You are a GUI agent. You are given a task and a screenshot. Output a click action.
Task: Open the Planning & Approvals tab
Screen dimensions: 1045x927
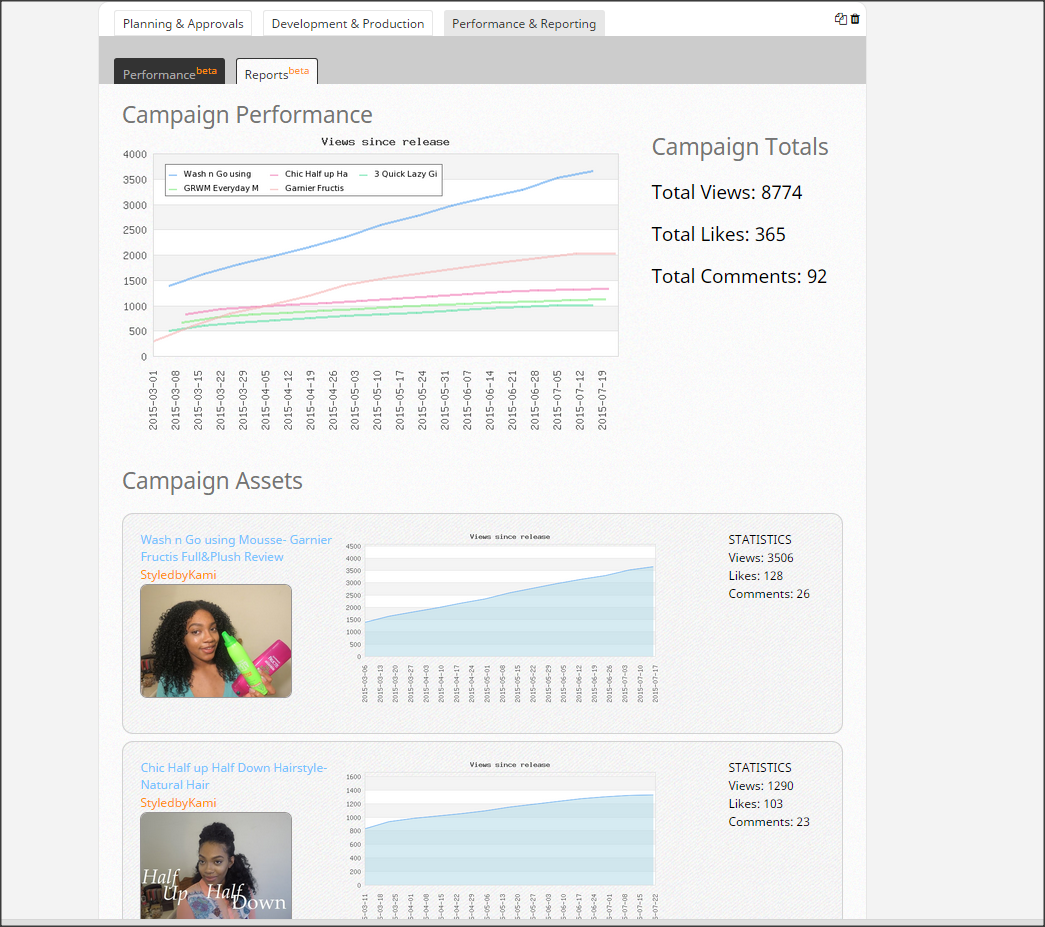click(183, 24)
